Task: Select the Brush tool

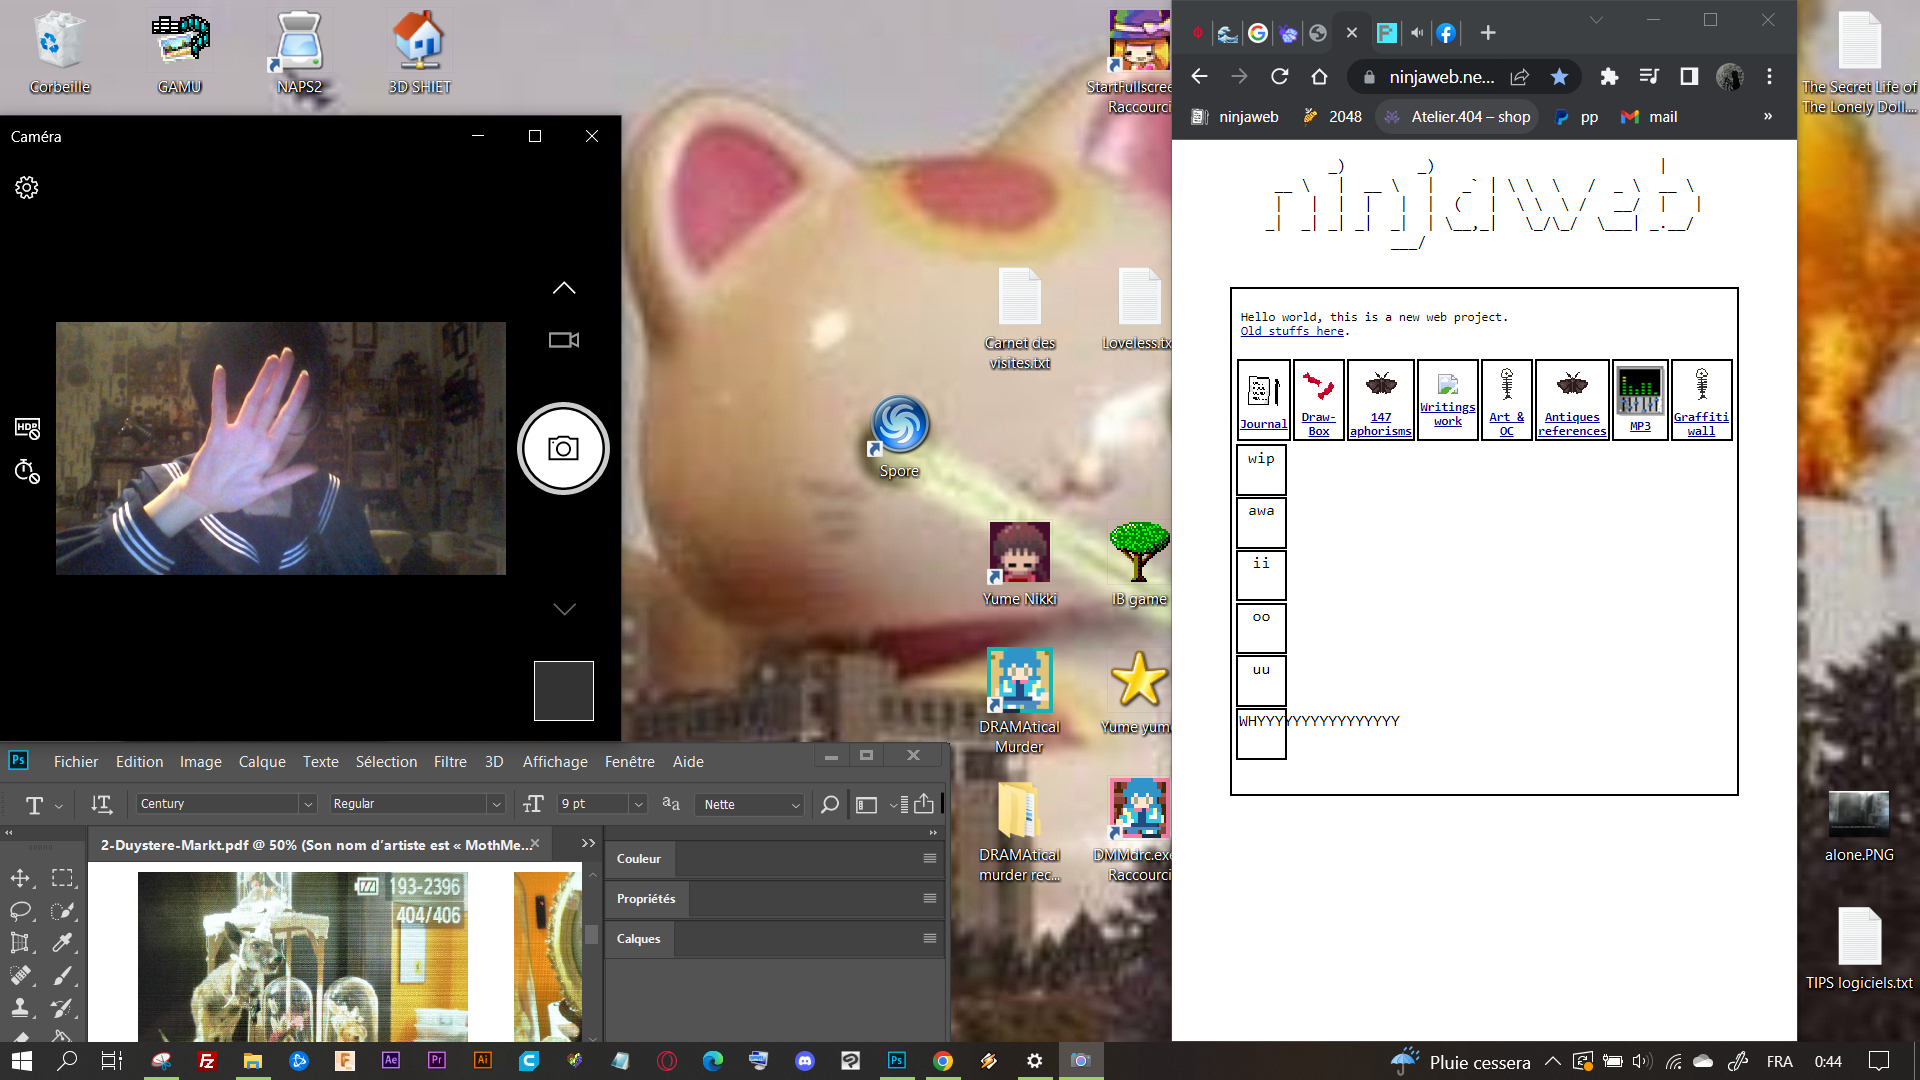Action: tap(63, 975)
